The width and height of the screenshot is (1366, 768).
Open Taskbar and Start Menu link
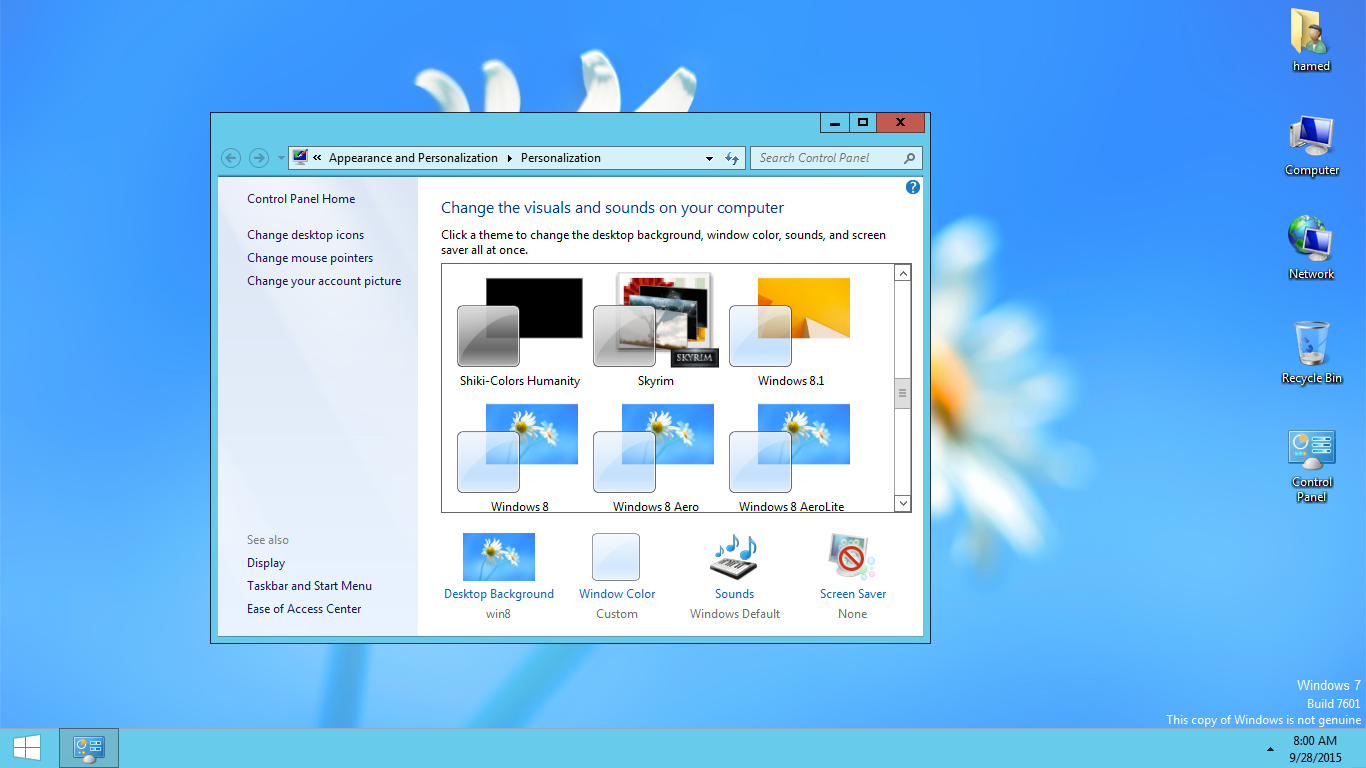pos(309,586)
